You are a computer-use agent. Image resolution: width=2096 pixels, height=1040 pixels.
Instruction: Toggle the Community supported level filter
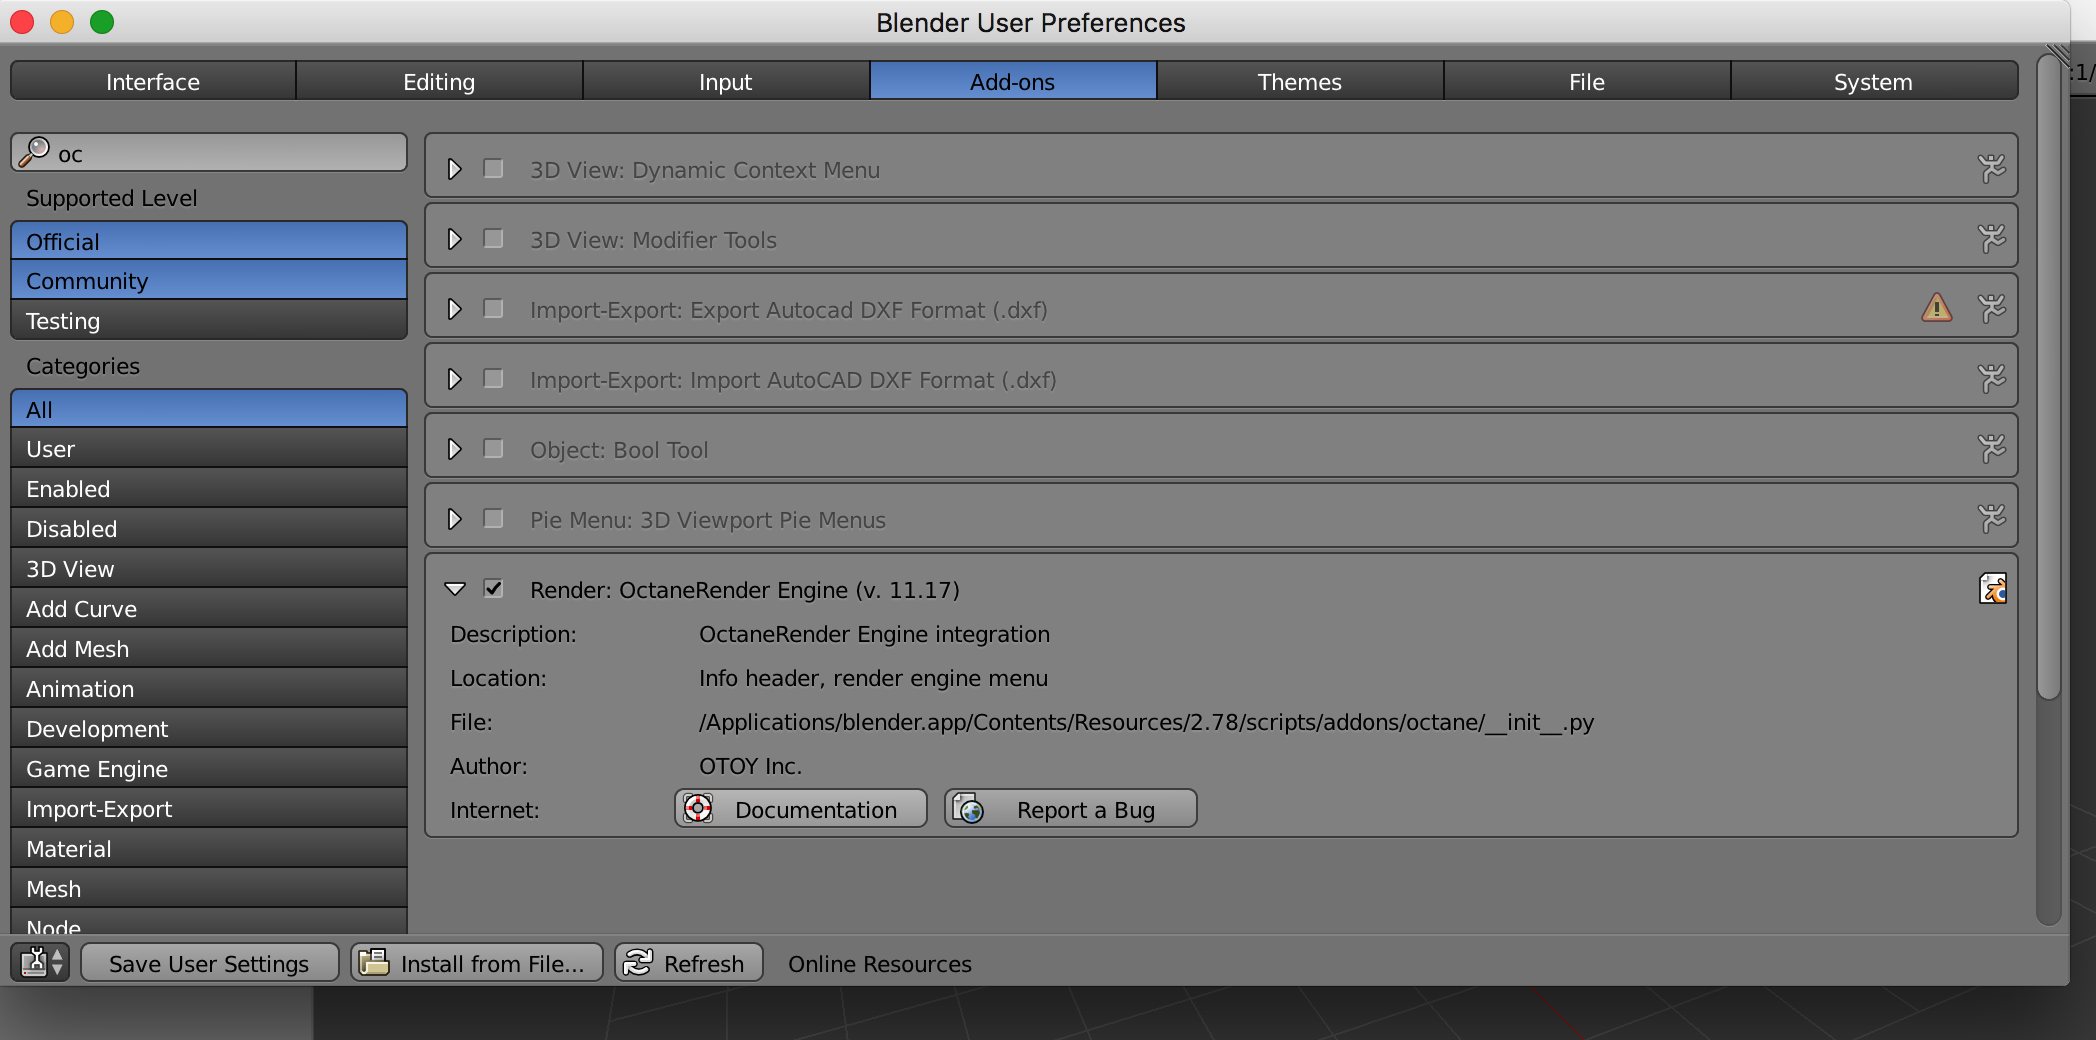209,280
